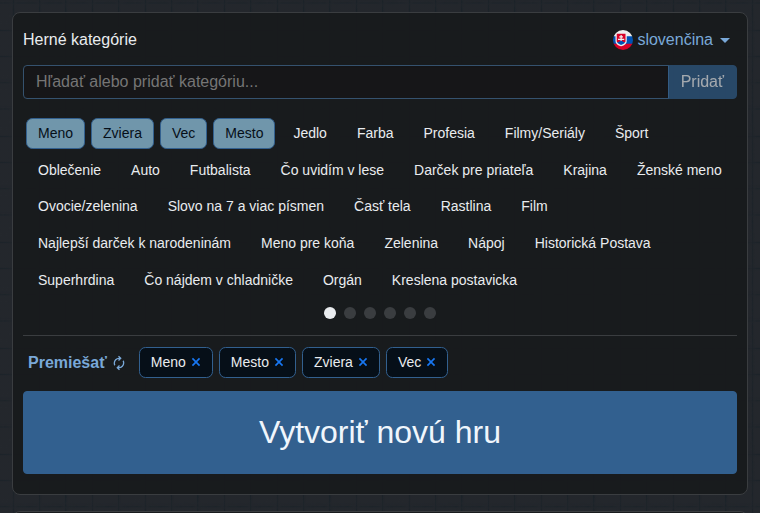
Task: Deselect the Zviera category chip
Action: click(123, 133)
